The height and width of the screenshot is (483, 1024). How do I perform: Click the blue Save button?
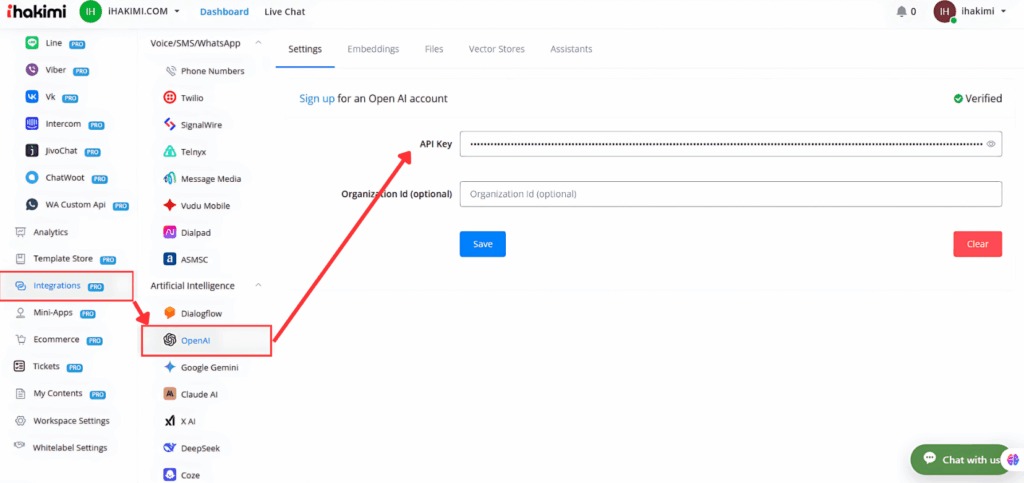pos(482,244)
